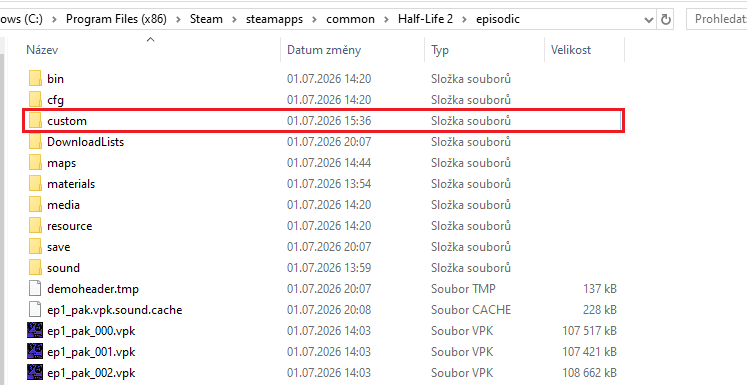Click the ep1_pak_002.vpk file icon
Viewport: 747px width, 385px height.
tap(35, 372)
